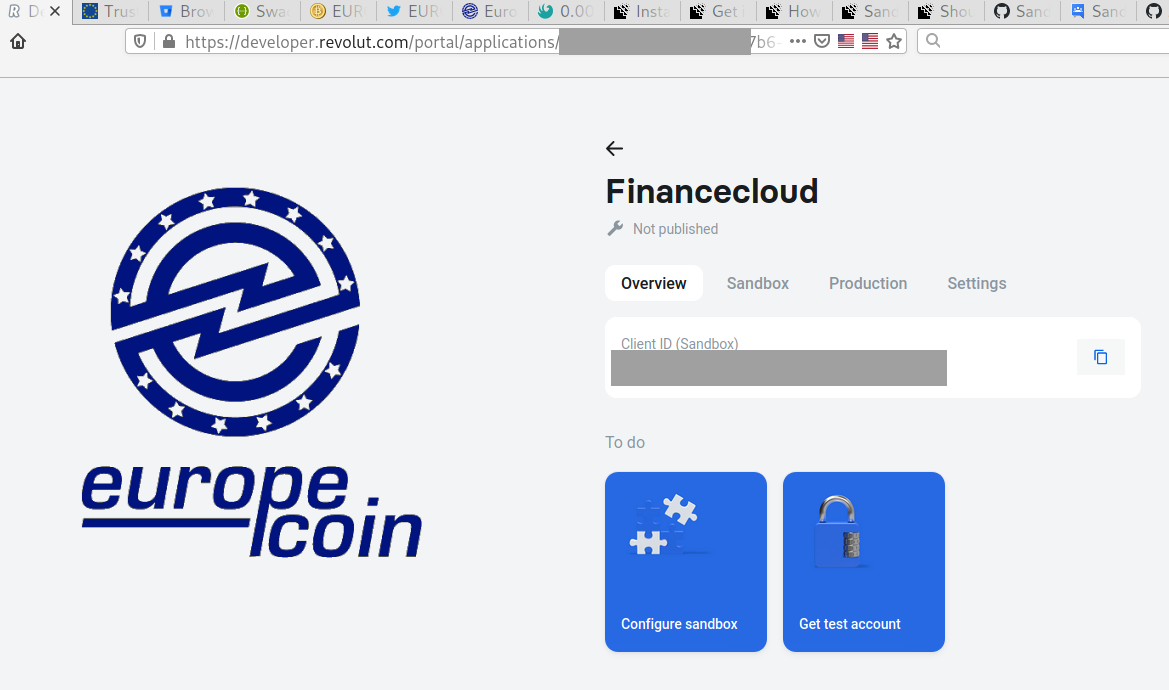Switch to the Twitter EUR browser tab
The height and width of the screenshot is (690, 1169).
pyautogui.click(x=413, y=11)
